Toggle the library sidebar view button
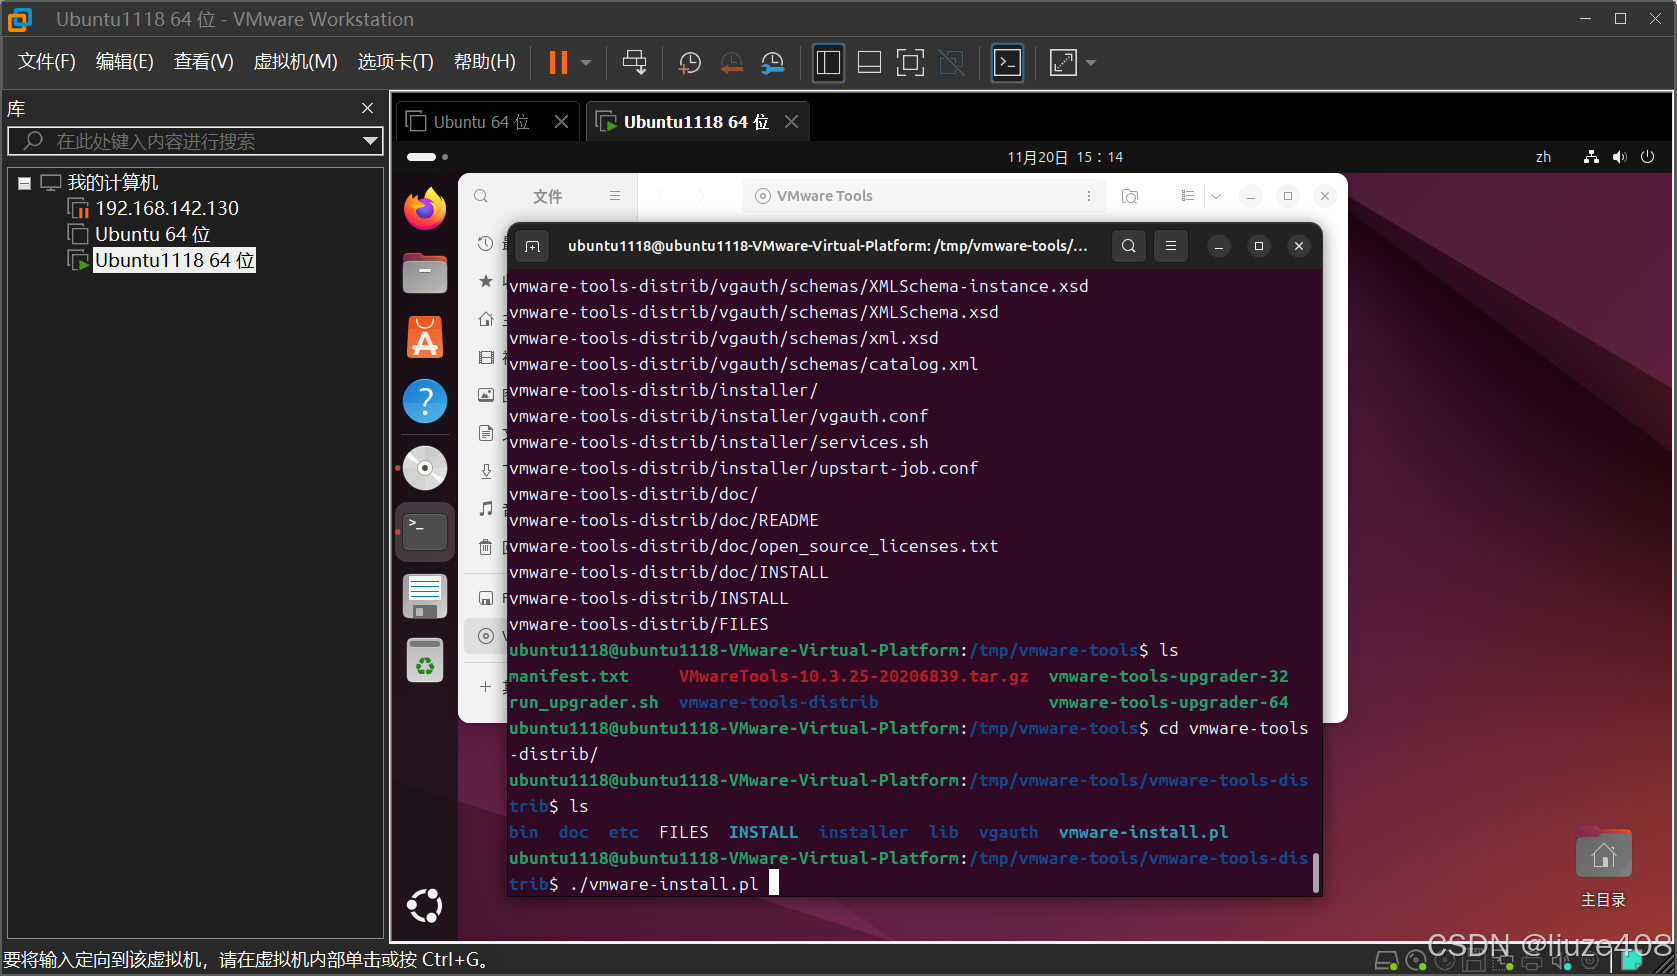 click(x=828, y=63)
